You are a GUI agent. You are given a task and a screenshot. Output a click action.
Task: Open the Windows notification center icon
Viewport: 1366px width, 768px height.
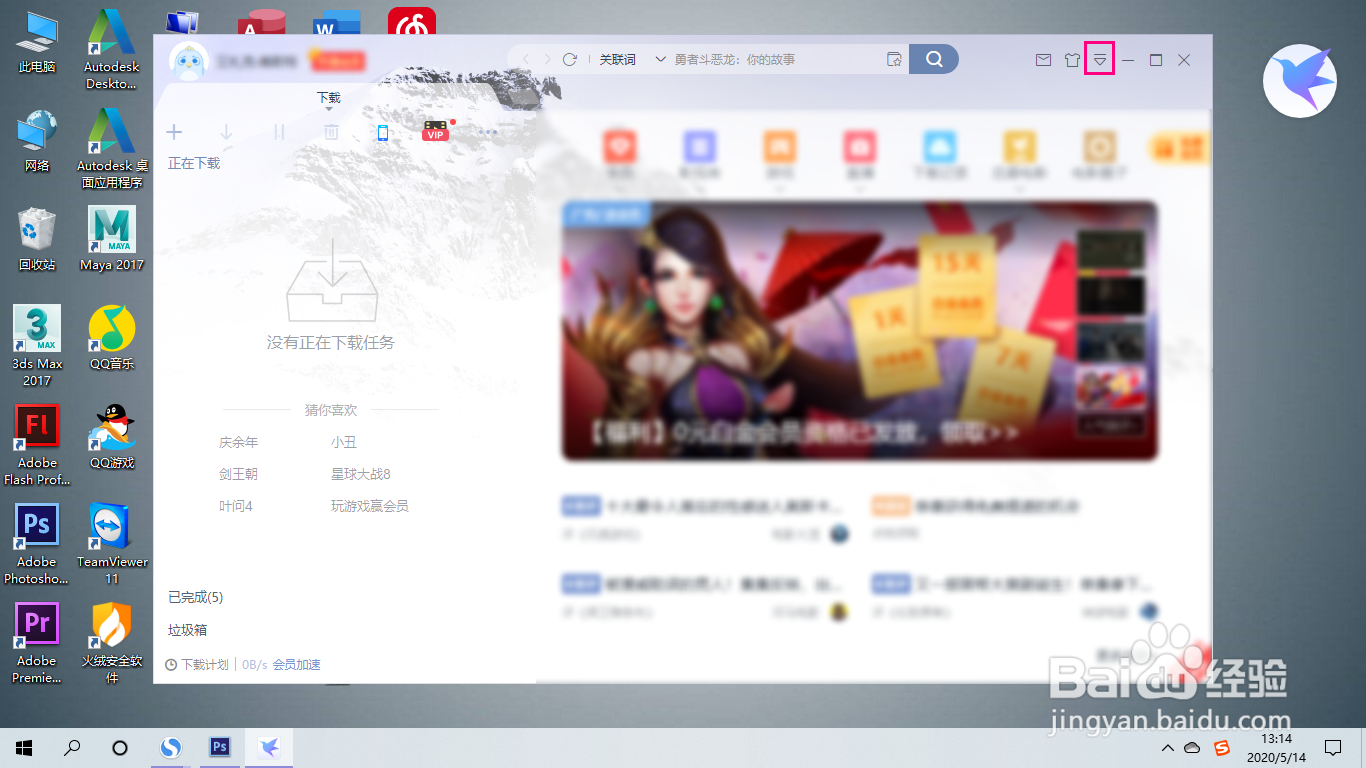[x=1333, y=747]
